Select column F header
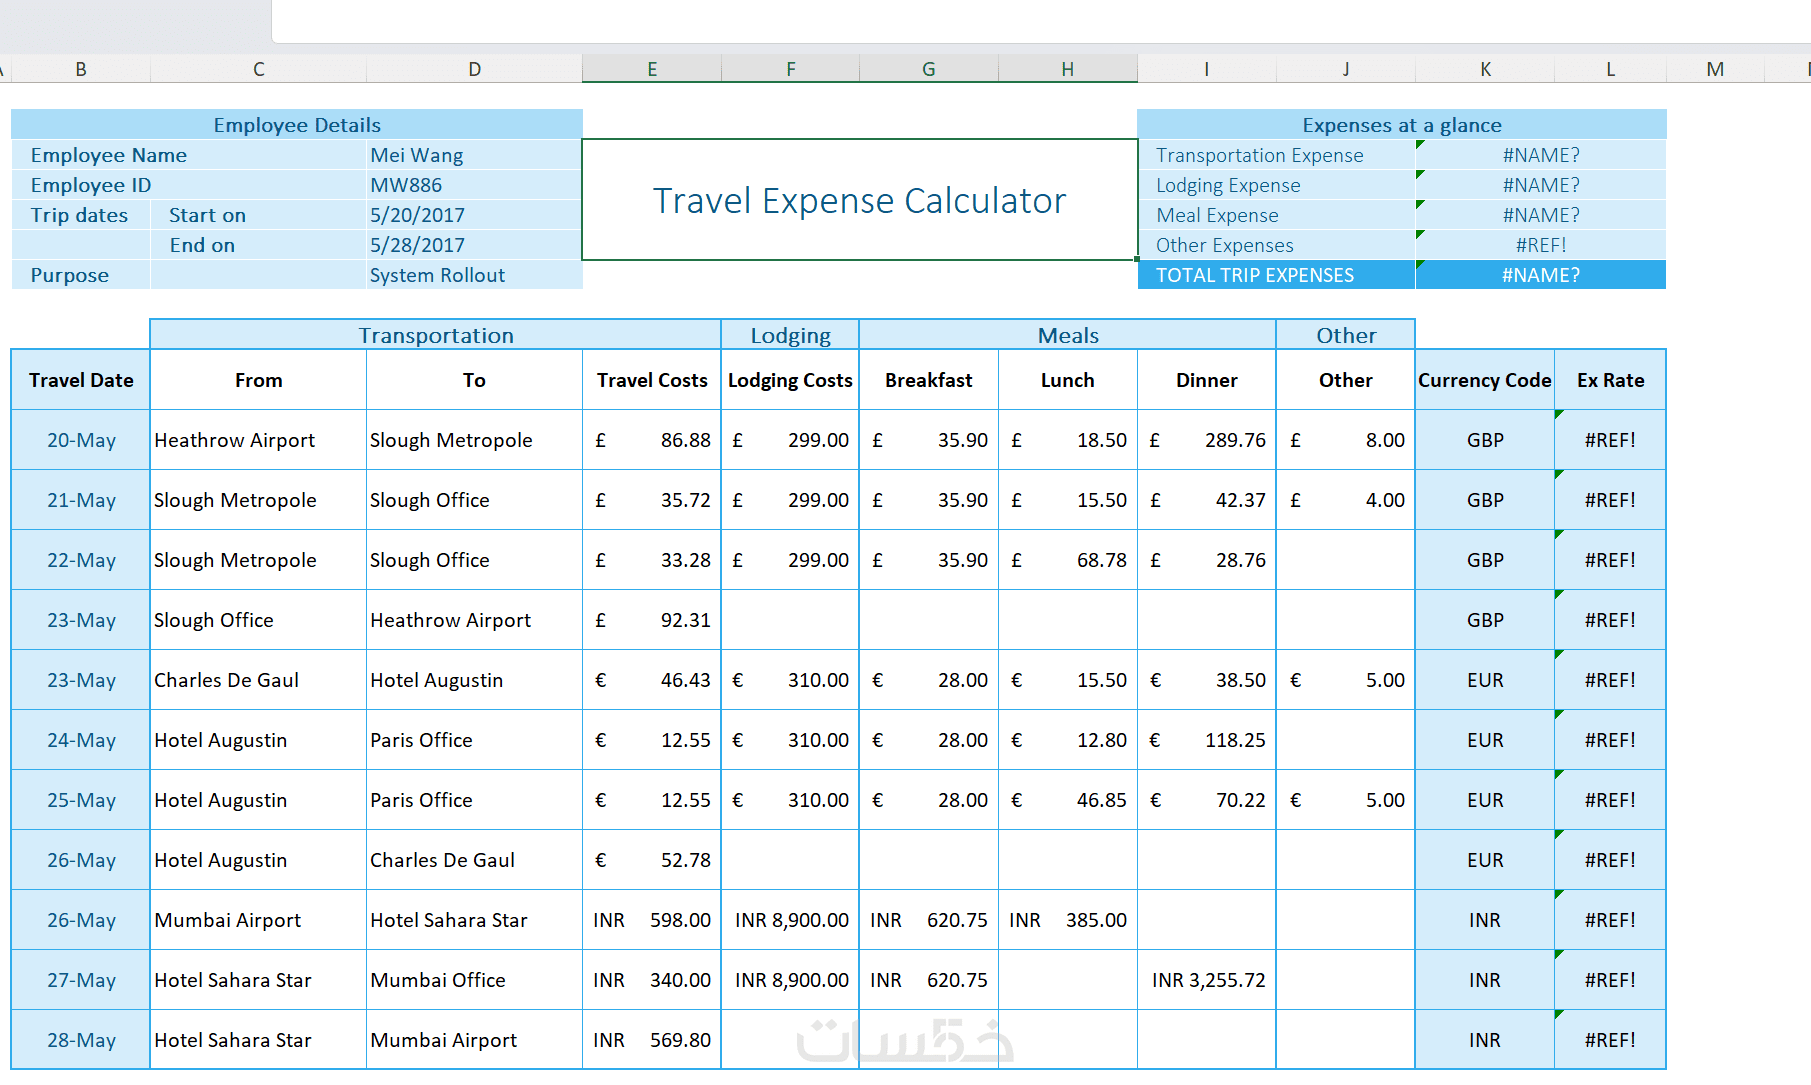1811x1085 pixels. [791, 69]
